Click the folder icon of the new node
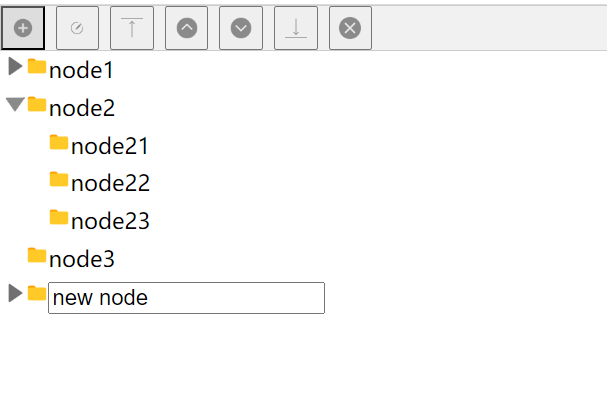The width and height of the screenshot is (607, 402). click(37, 293)
